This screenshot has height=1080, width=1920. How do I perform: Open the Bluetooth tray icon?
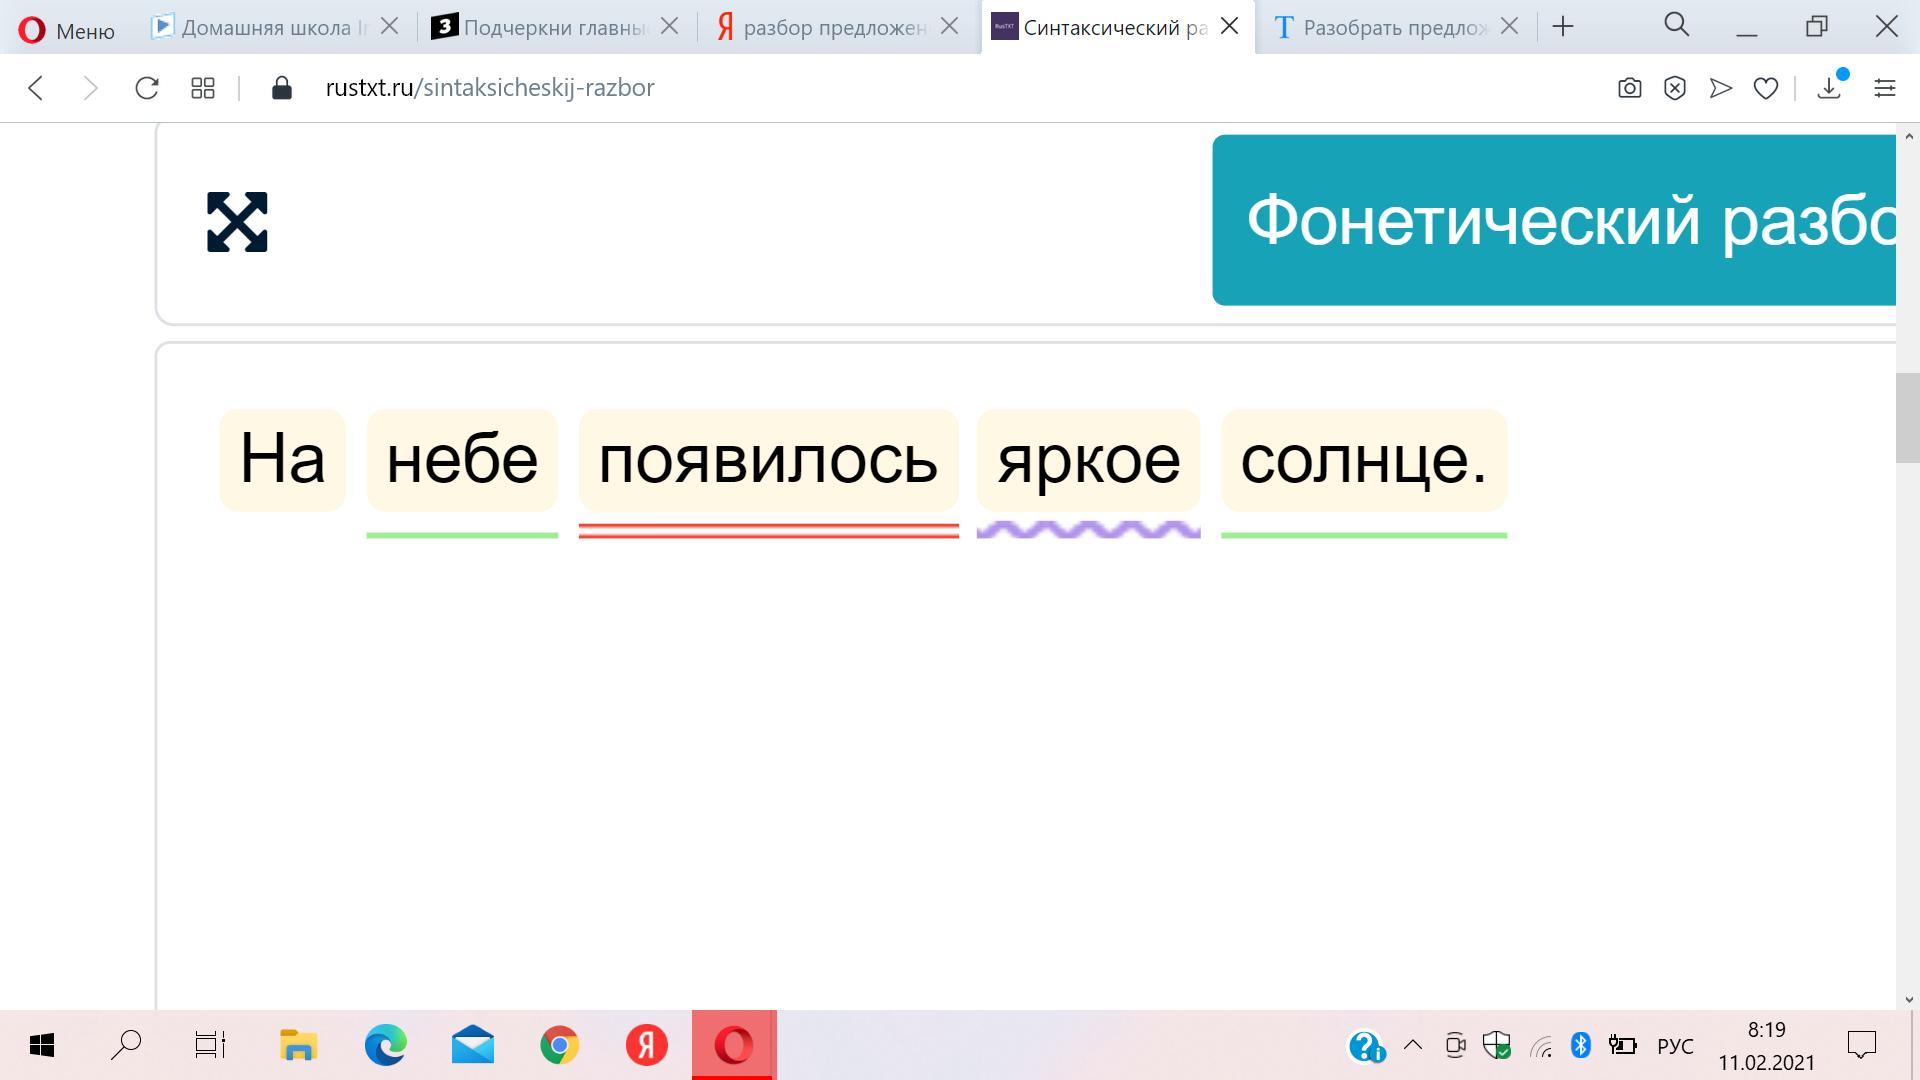tap(1581, 1045)
